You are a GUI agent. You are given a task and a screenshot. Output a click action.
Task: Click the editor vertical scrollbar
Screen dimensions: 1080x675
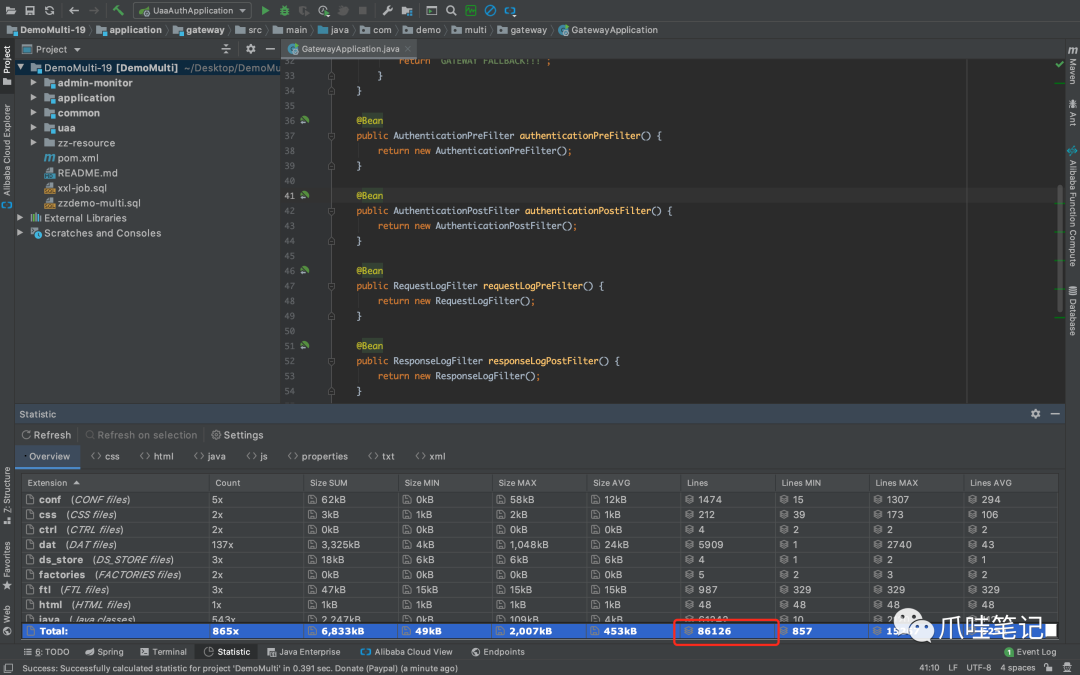[1059, 248]
